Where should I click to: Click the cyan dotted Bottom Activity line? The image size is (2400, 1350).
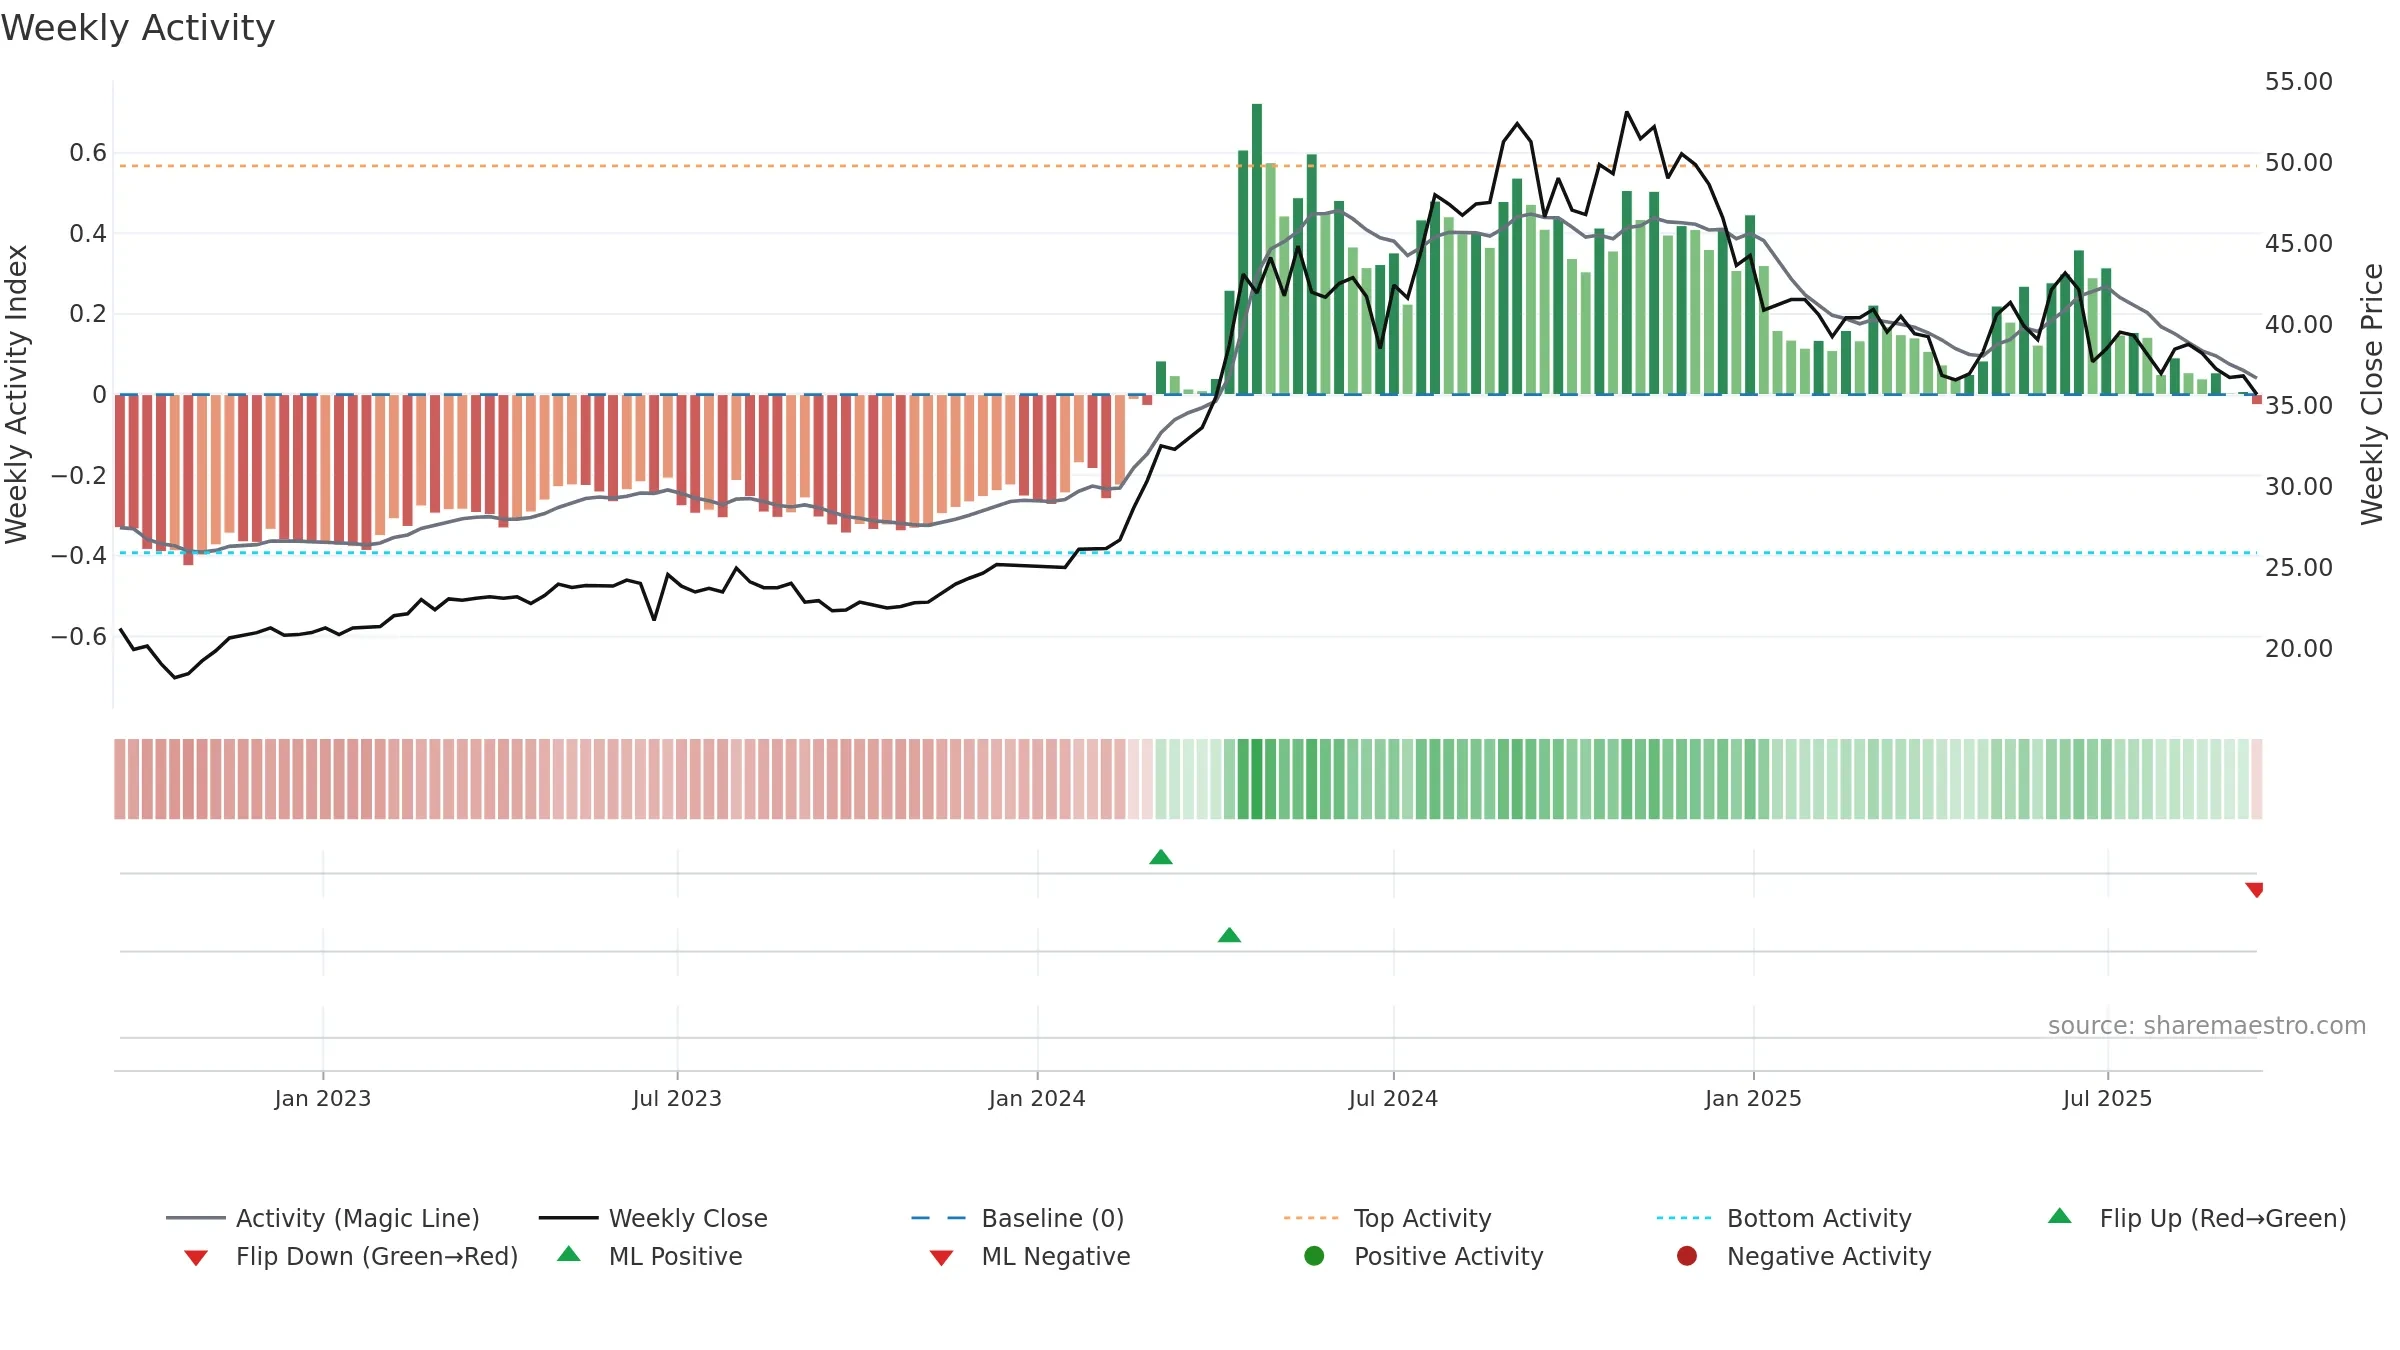point(1187,552)
